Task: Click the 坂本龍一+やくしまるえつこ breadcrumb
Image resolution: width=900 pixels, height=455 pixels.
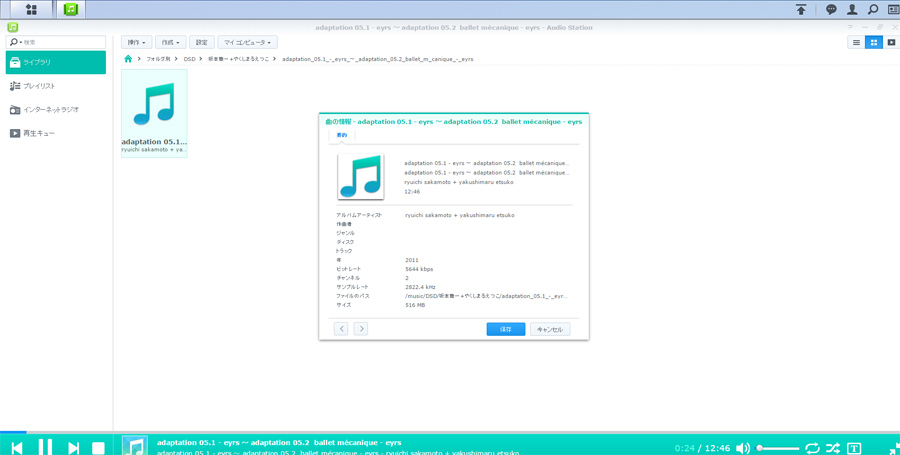Action: [238, 59]
